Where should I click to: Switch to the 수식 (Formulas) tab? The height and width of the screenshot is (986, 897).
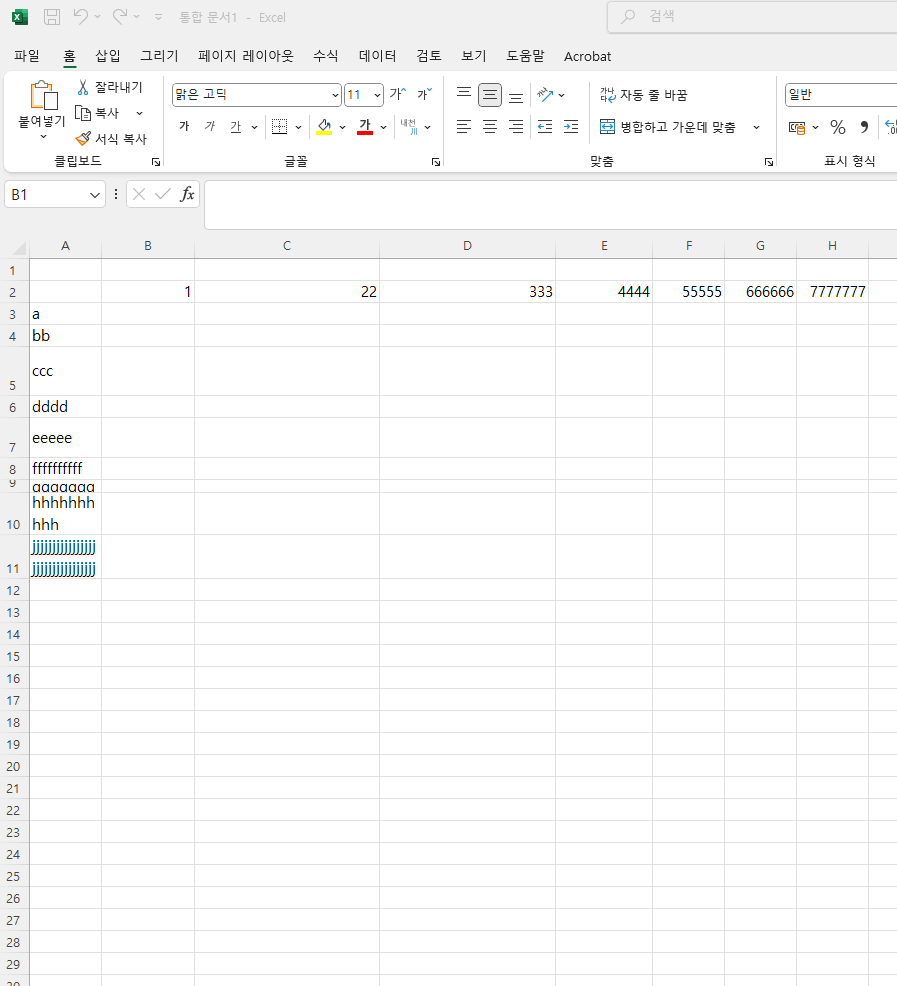(x=326, y=56)
